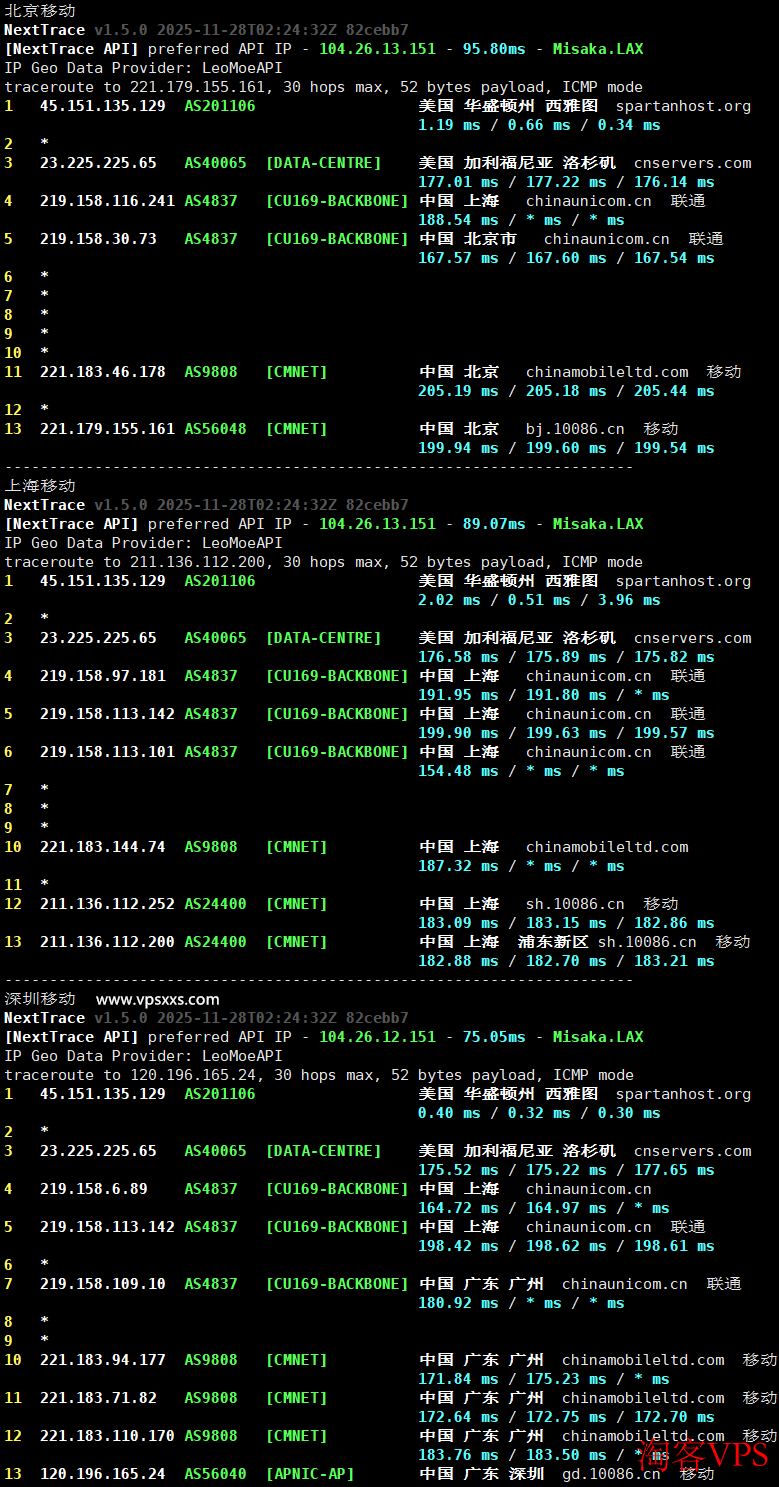
Task: Select the 北京移动 section heading
Action: 40,10
